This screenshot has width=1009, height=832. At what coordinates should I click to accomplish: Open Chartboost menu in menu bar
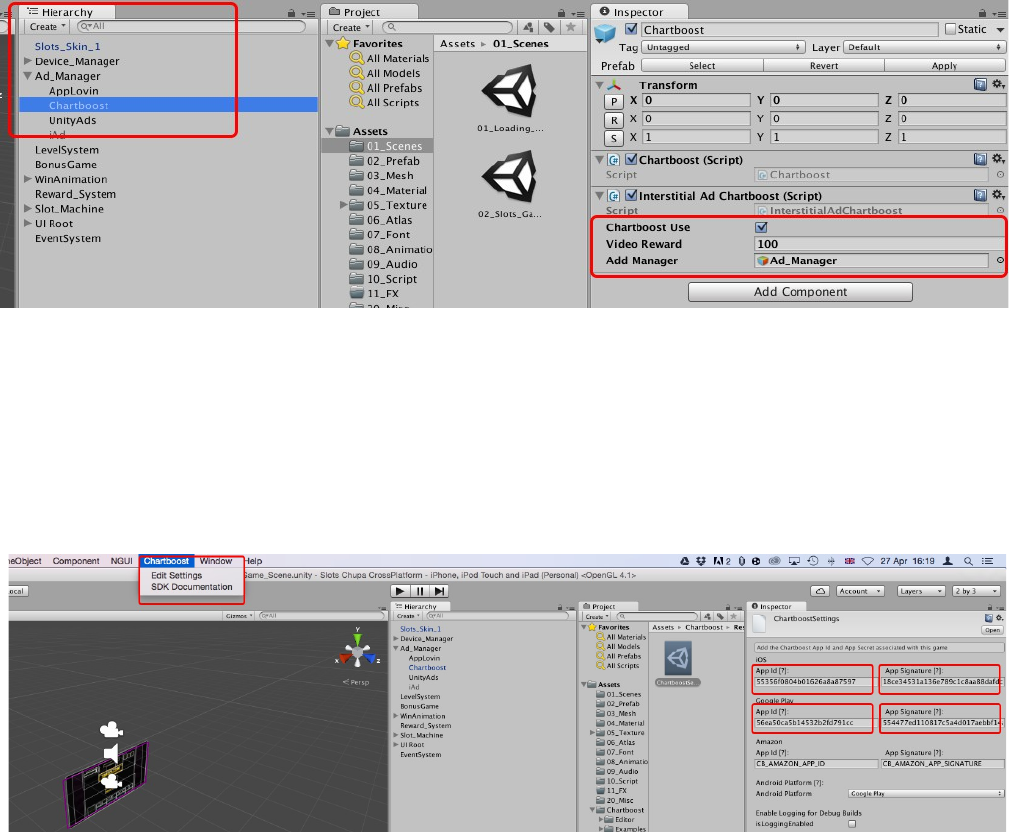[x=166, y=561]
